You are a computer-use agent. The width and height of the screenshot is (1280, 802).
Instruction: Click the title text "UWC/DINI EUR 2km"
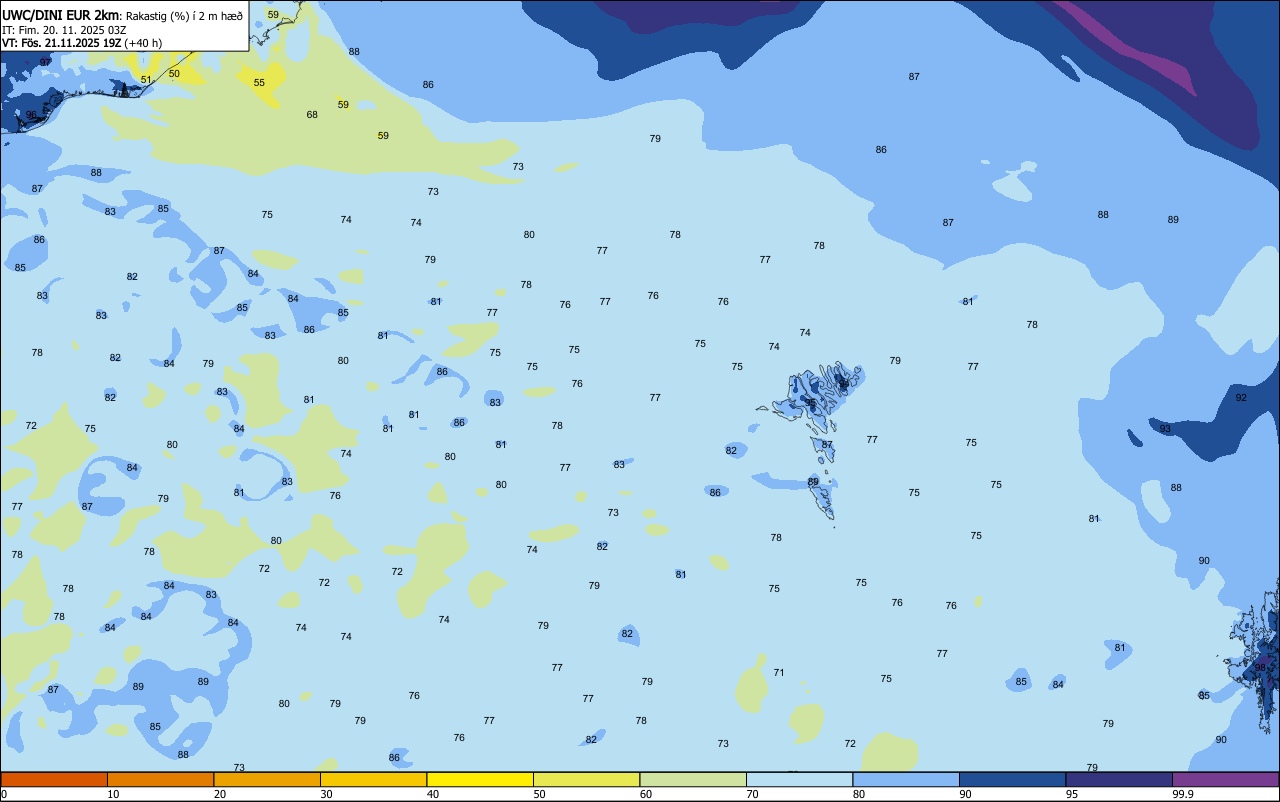(61, 15)
